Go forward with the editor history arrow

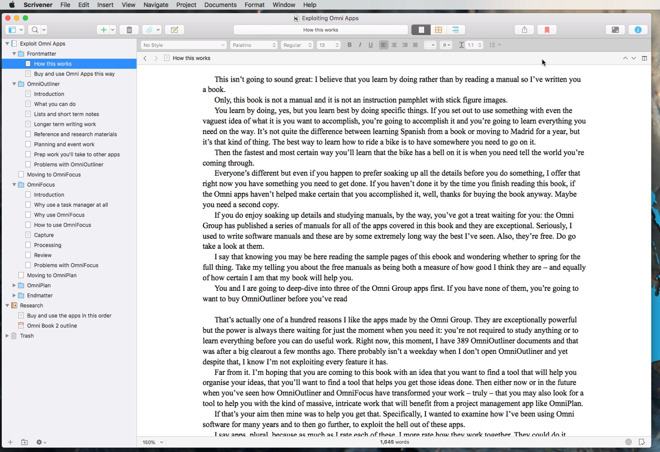[156, 58]
